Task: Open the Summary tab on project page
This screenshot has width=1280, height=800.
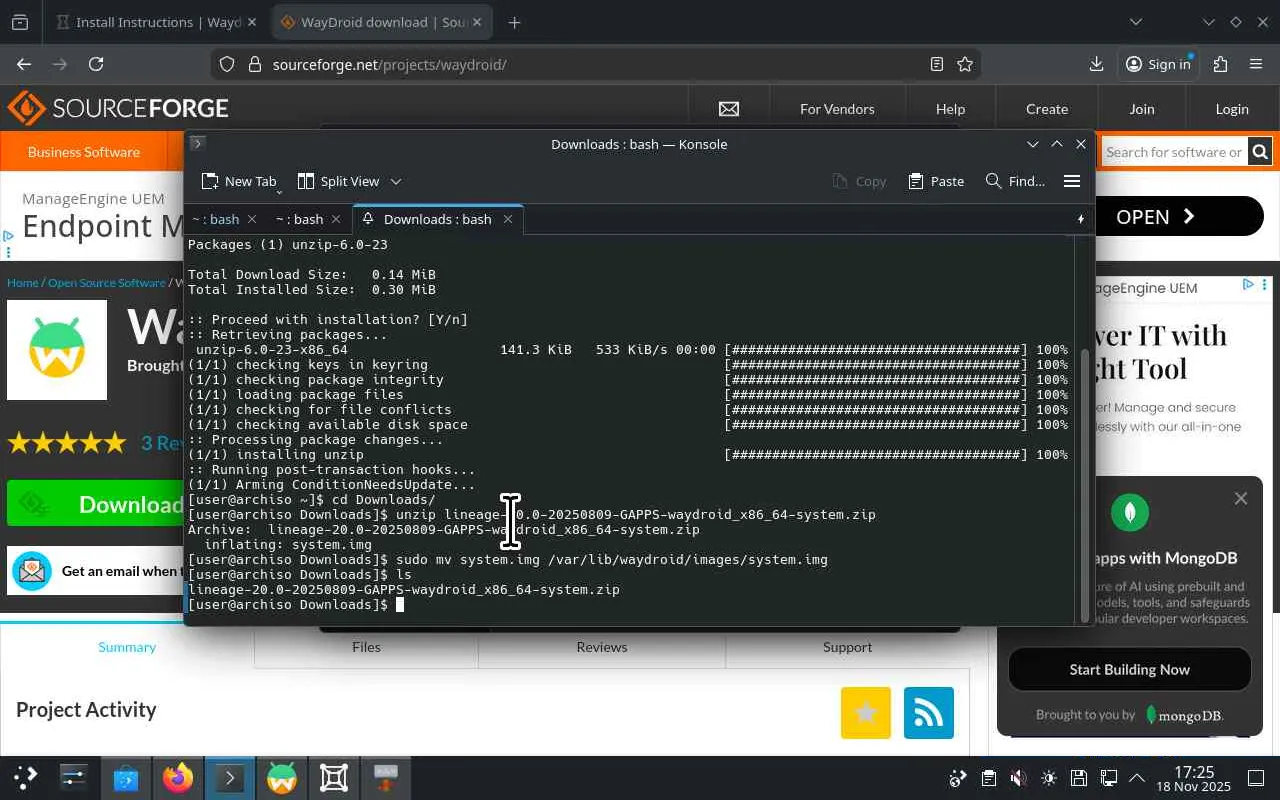Action: pyautogui.click(x=127, y=647)
